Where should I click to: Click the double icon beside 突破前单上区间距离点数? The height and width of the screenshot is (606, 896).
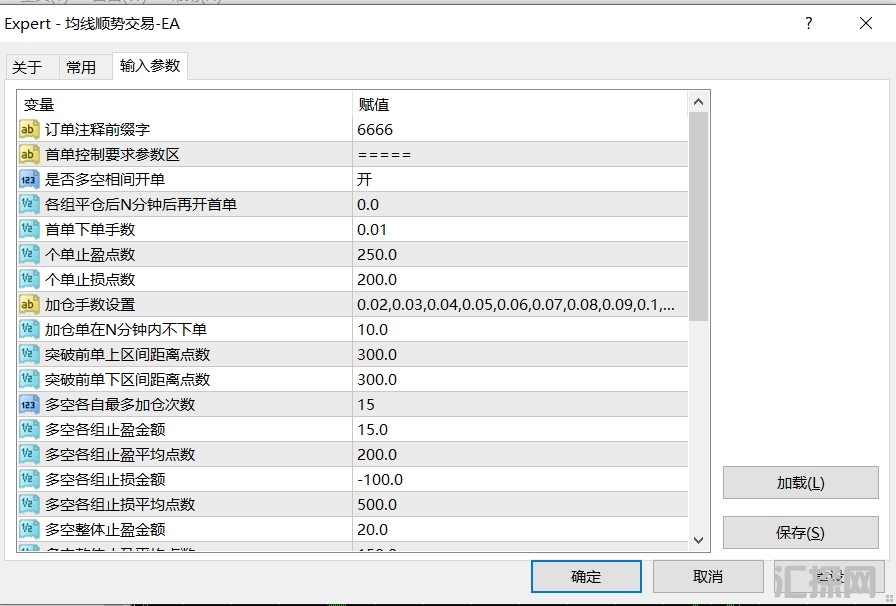point(29,355)
